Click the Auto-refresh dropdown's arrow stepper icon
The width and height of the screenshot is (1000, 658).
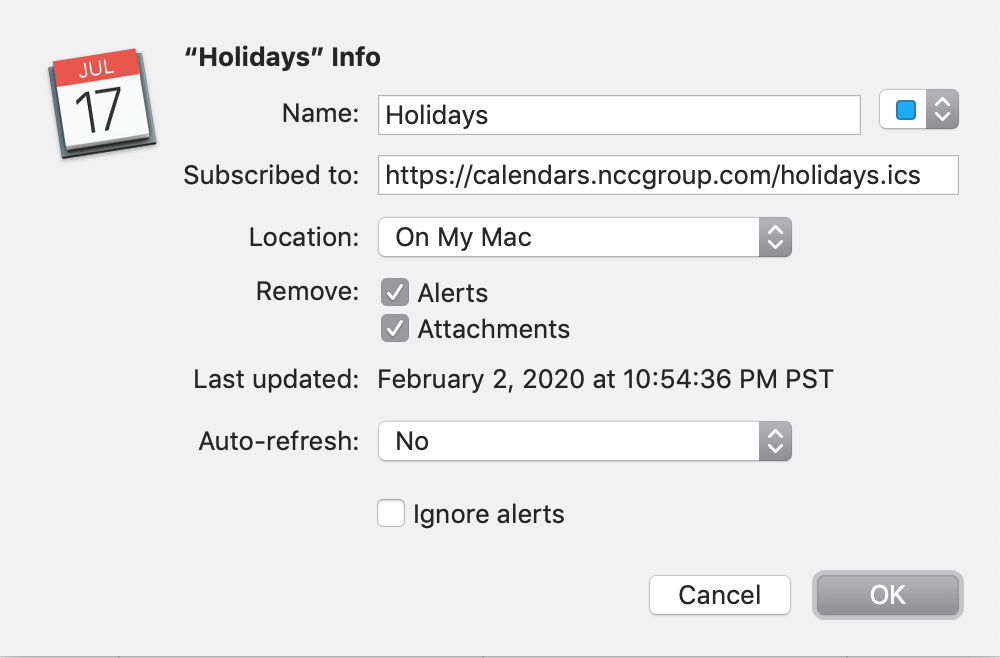pyautogui.click(x=775, y=441)
